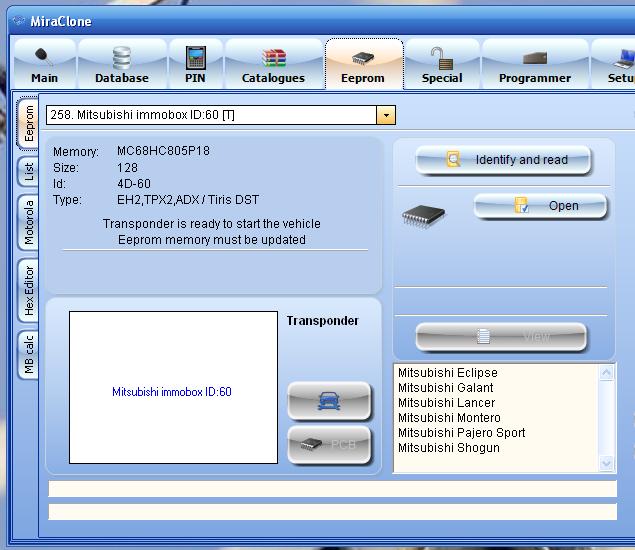Select Mitsubishi Montero in vehicle list
The image size is (635, 550).
(x=449, y=418)
